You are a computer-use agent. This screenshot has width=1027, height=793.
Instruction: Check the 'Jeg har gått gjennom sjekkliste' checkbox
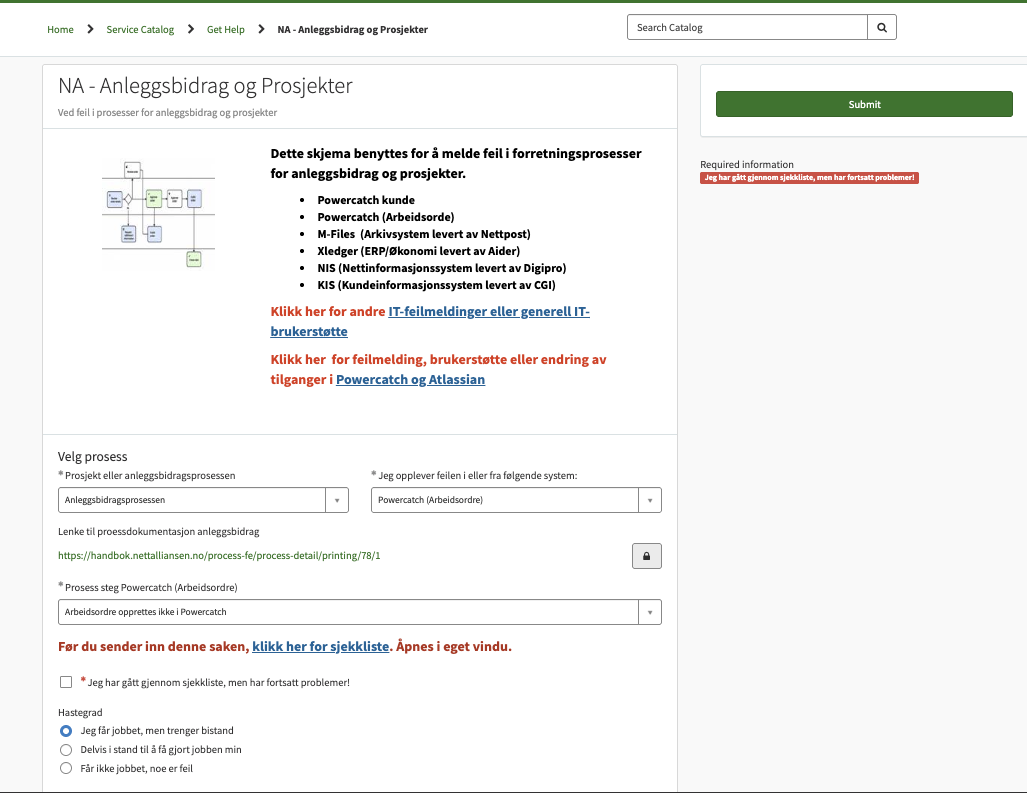click(66, 682)
